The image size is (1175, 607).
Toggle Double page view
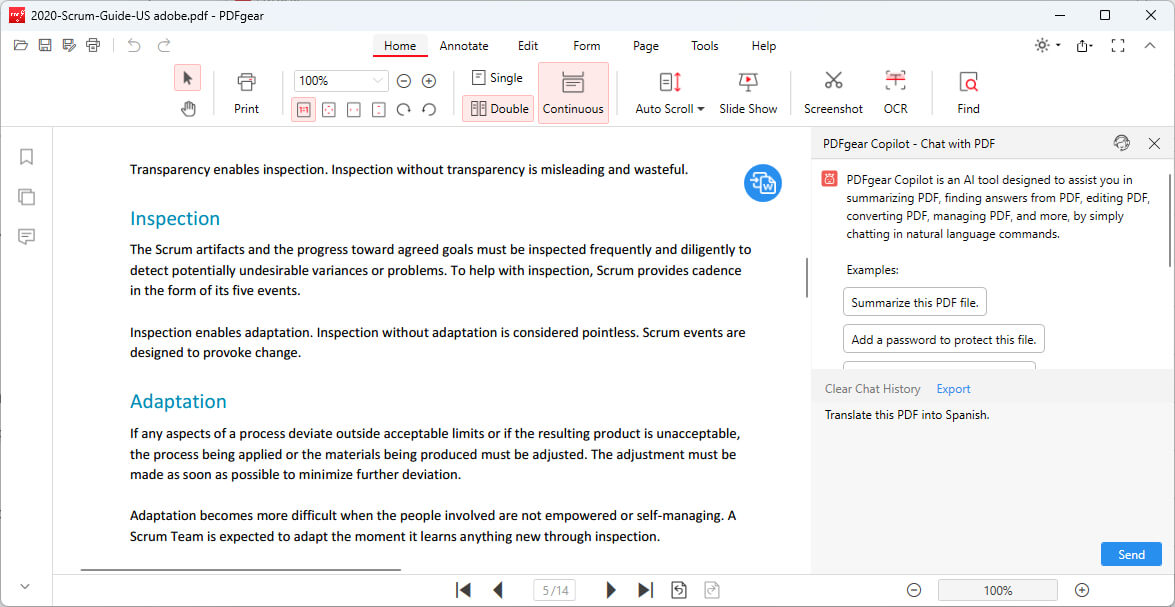click(498, 109)
